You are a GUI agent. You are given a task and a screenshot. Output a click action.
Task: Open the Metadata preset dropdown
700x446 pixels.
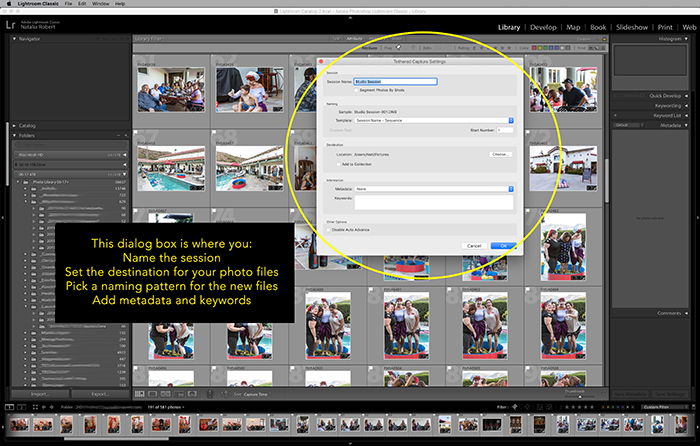point(434,189)
